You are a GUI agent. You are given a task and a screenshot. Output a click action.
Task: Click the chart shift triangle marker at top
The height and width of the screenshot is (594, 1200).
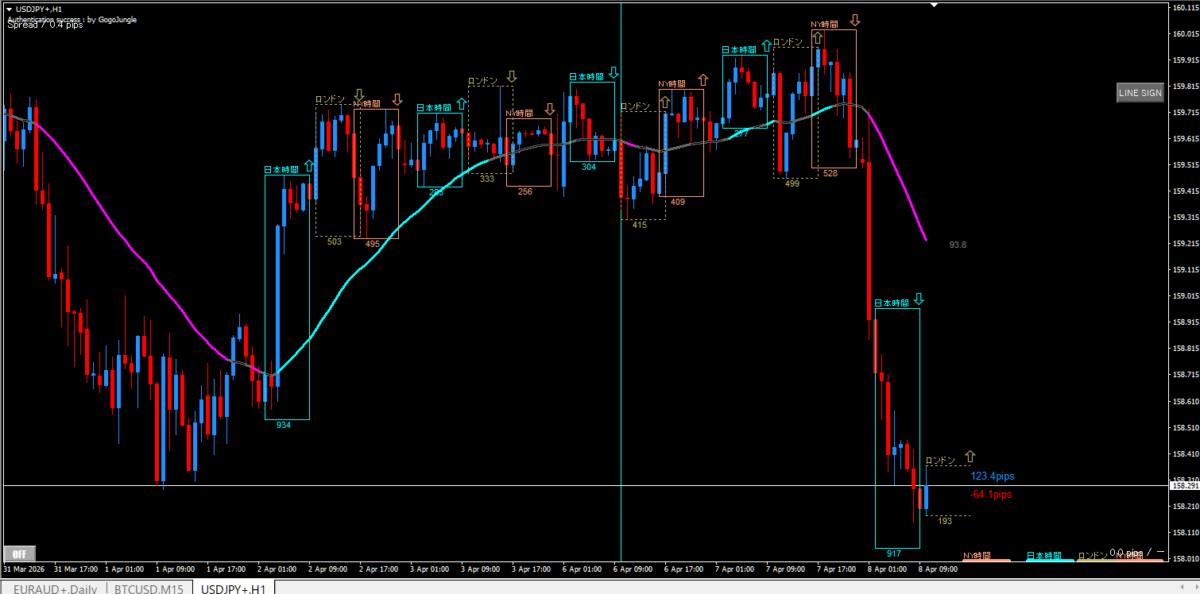click(x=934, y=5)
